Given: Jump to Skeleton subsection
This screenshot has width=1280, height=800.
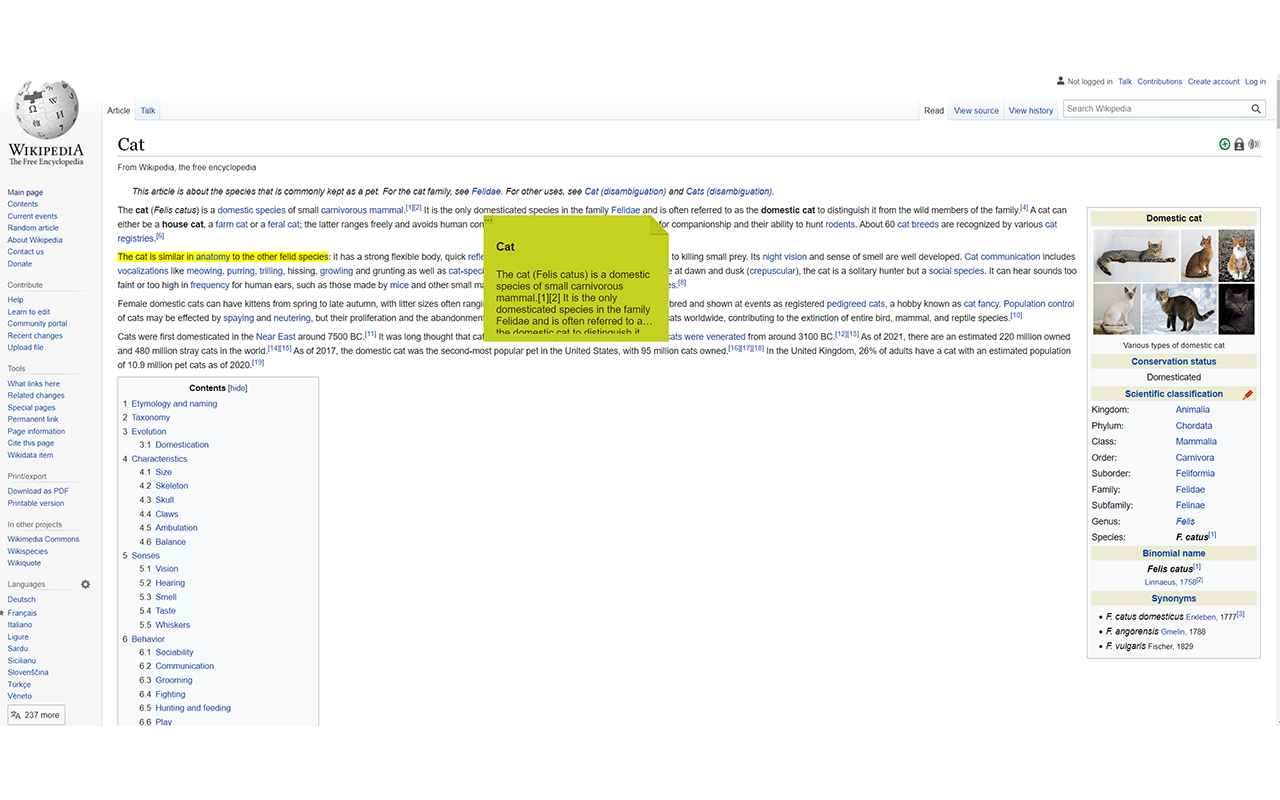Looking at the screenshot, I should pos(172,486).
